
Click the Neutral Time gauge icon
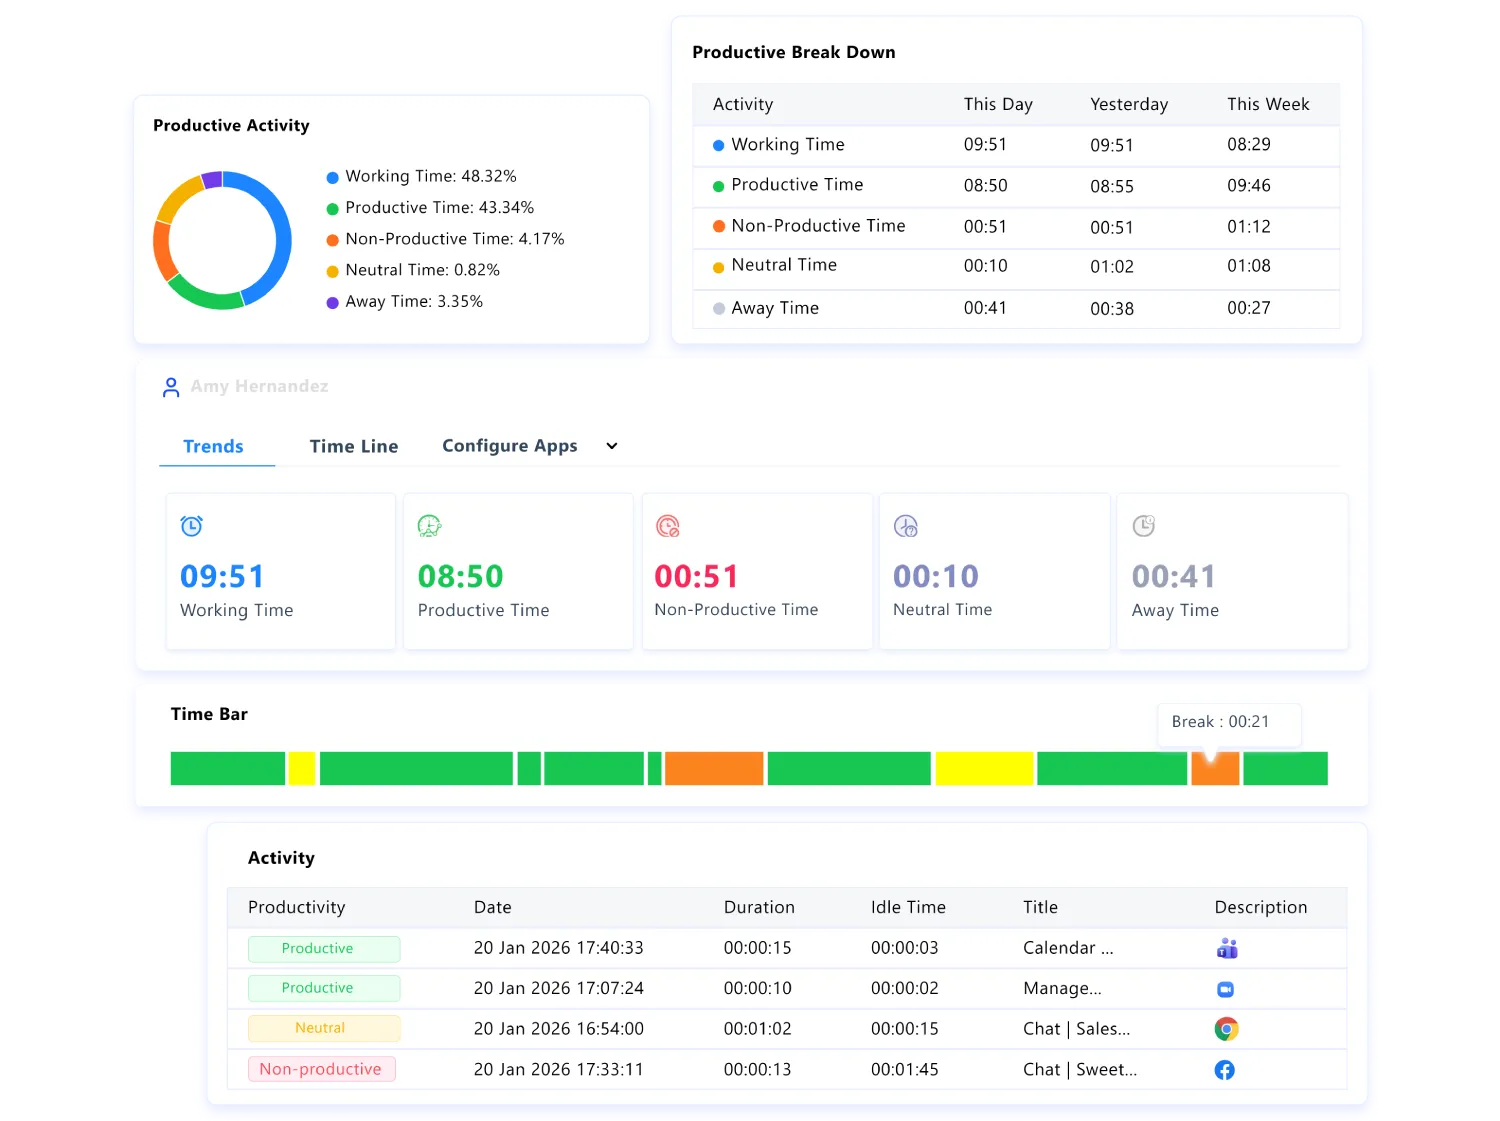point(906,525)
